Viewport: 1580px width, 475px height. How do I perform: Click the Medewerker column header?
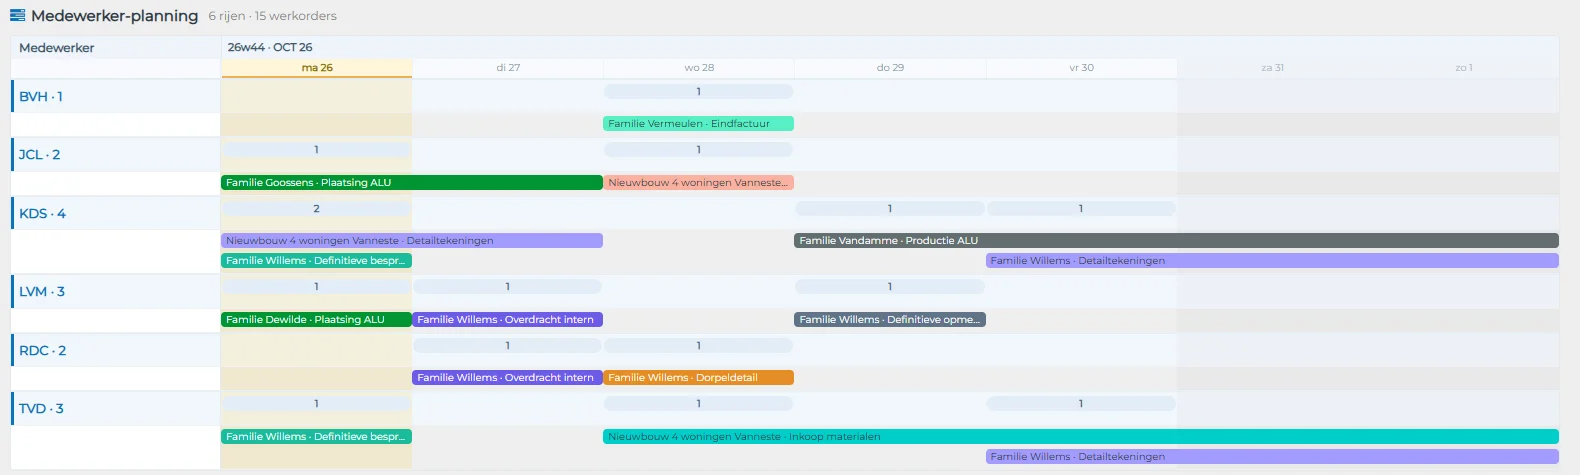pos(57,47)
